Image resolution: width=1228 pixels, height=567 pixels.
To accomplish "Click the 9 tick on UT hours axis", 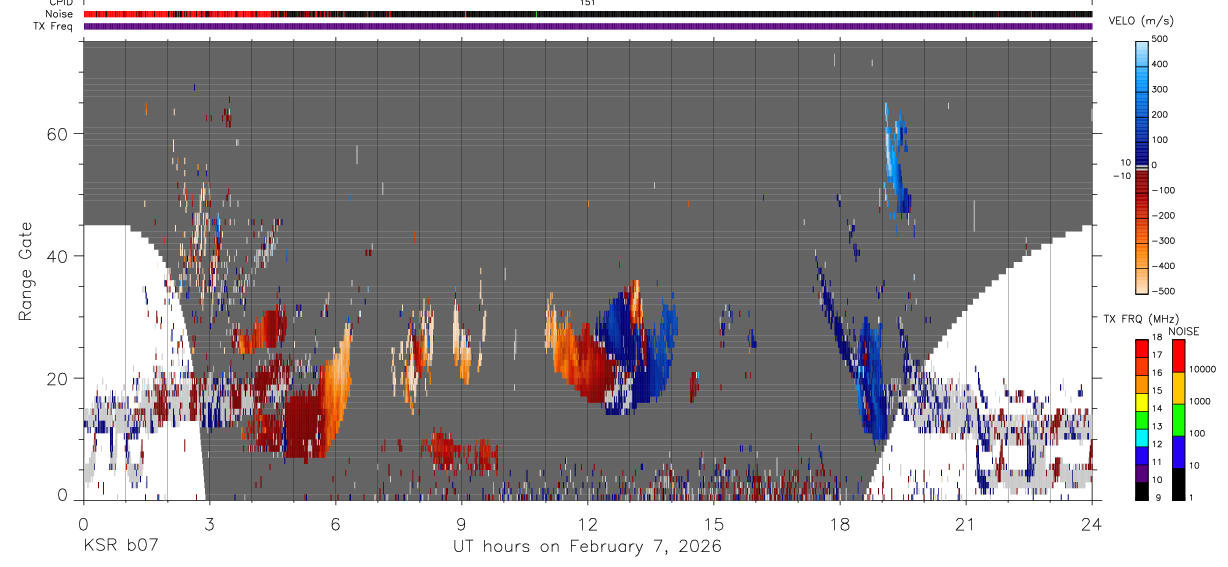I will point(461,523).
